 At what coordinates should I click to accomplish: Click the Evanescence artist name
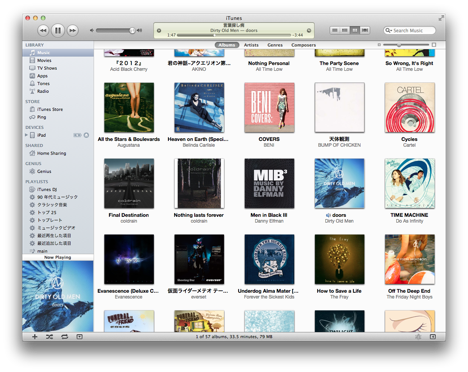point(129,297)
